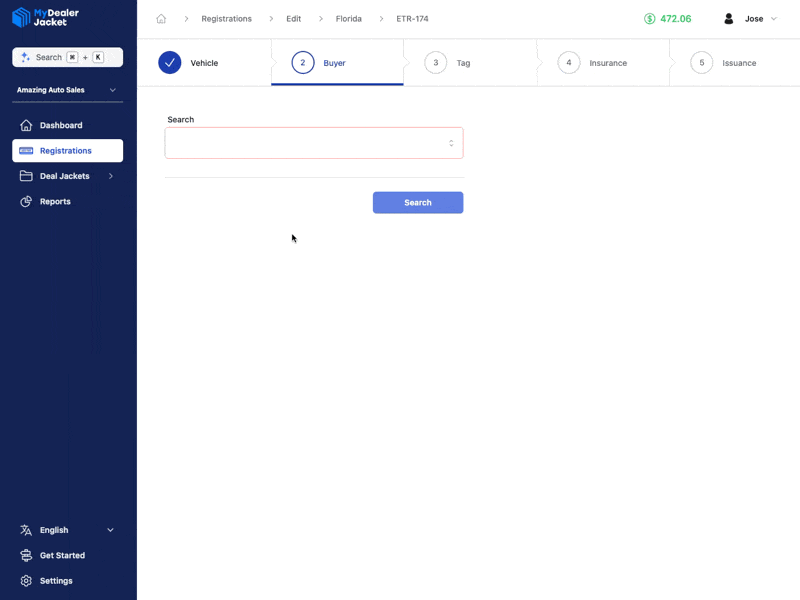Click the Registrations card icon in sidebar

click(x=26, y=150)
